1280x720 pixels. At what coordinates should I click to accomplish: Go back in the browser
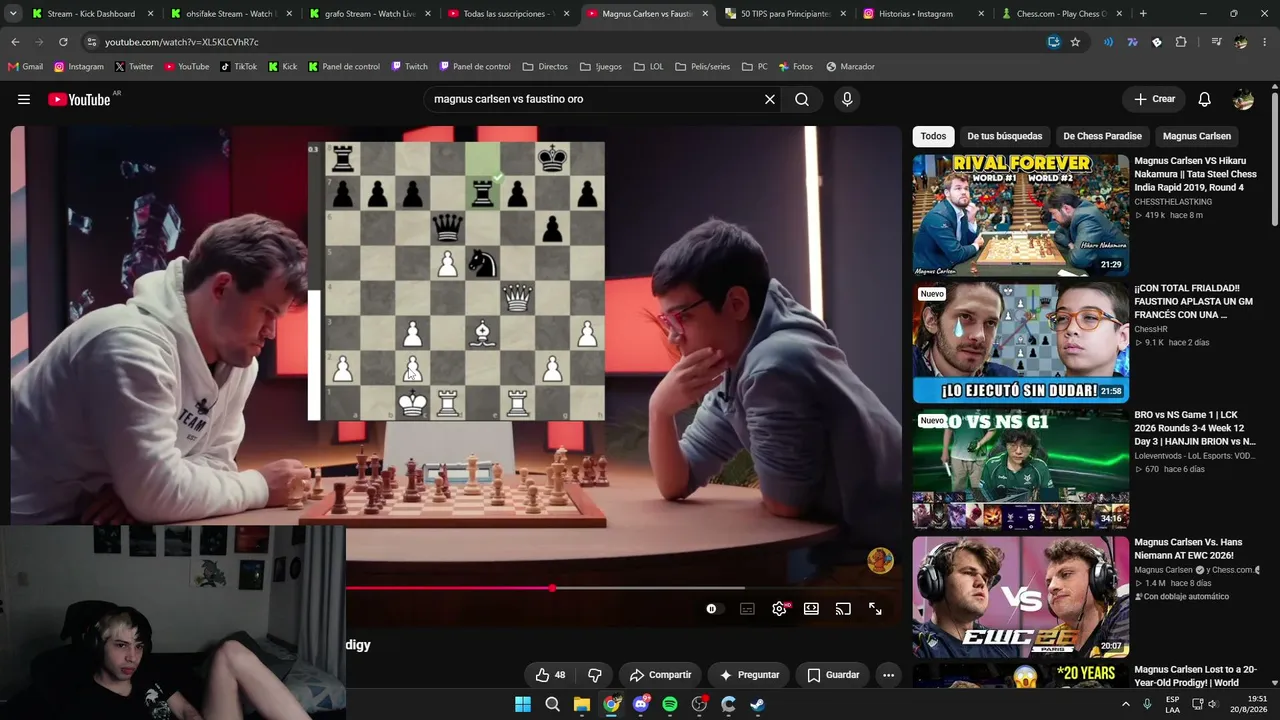pos(15,42)
